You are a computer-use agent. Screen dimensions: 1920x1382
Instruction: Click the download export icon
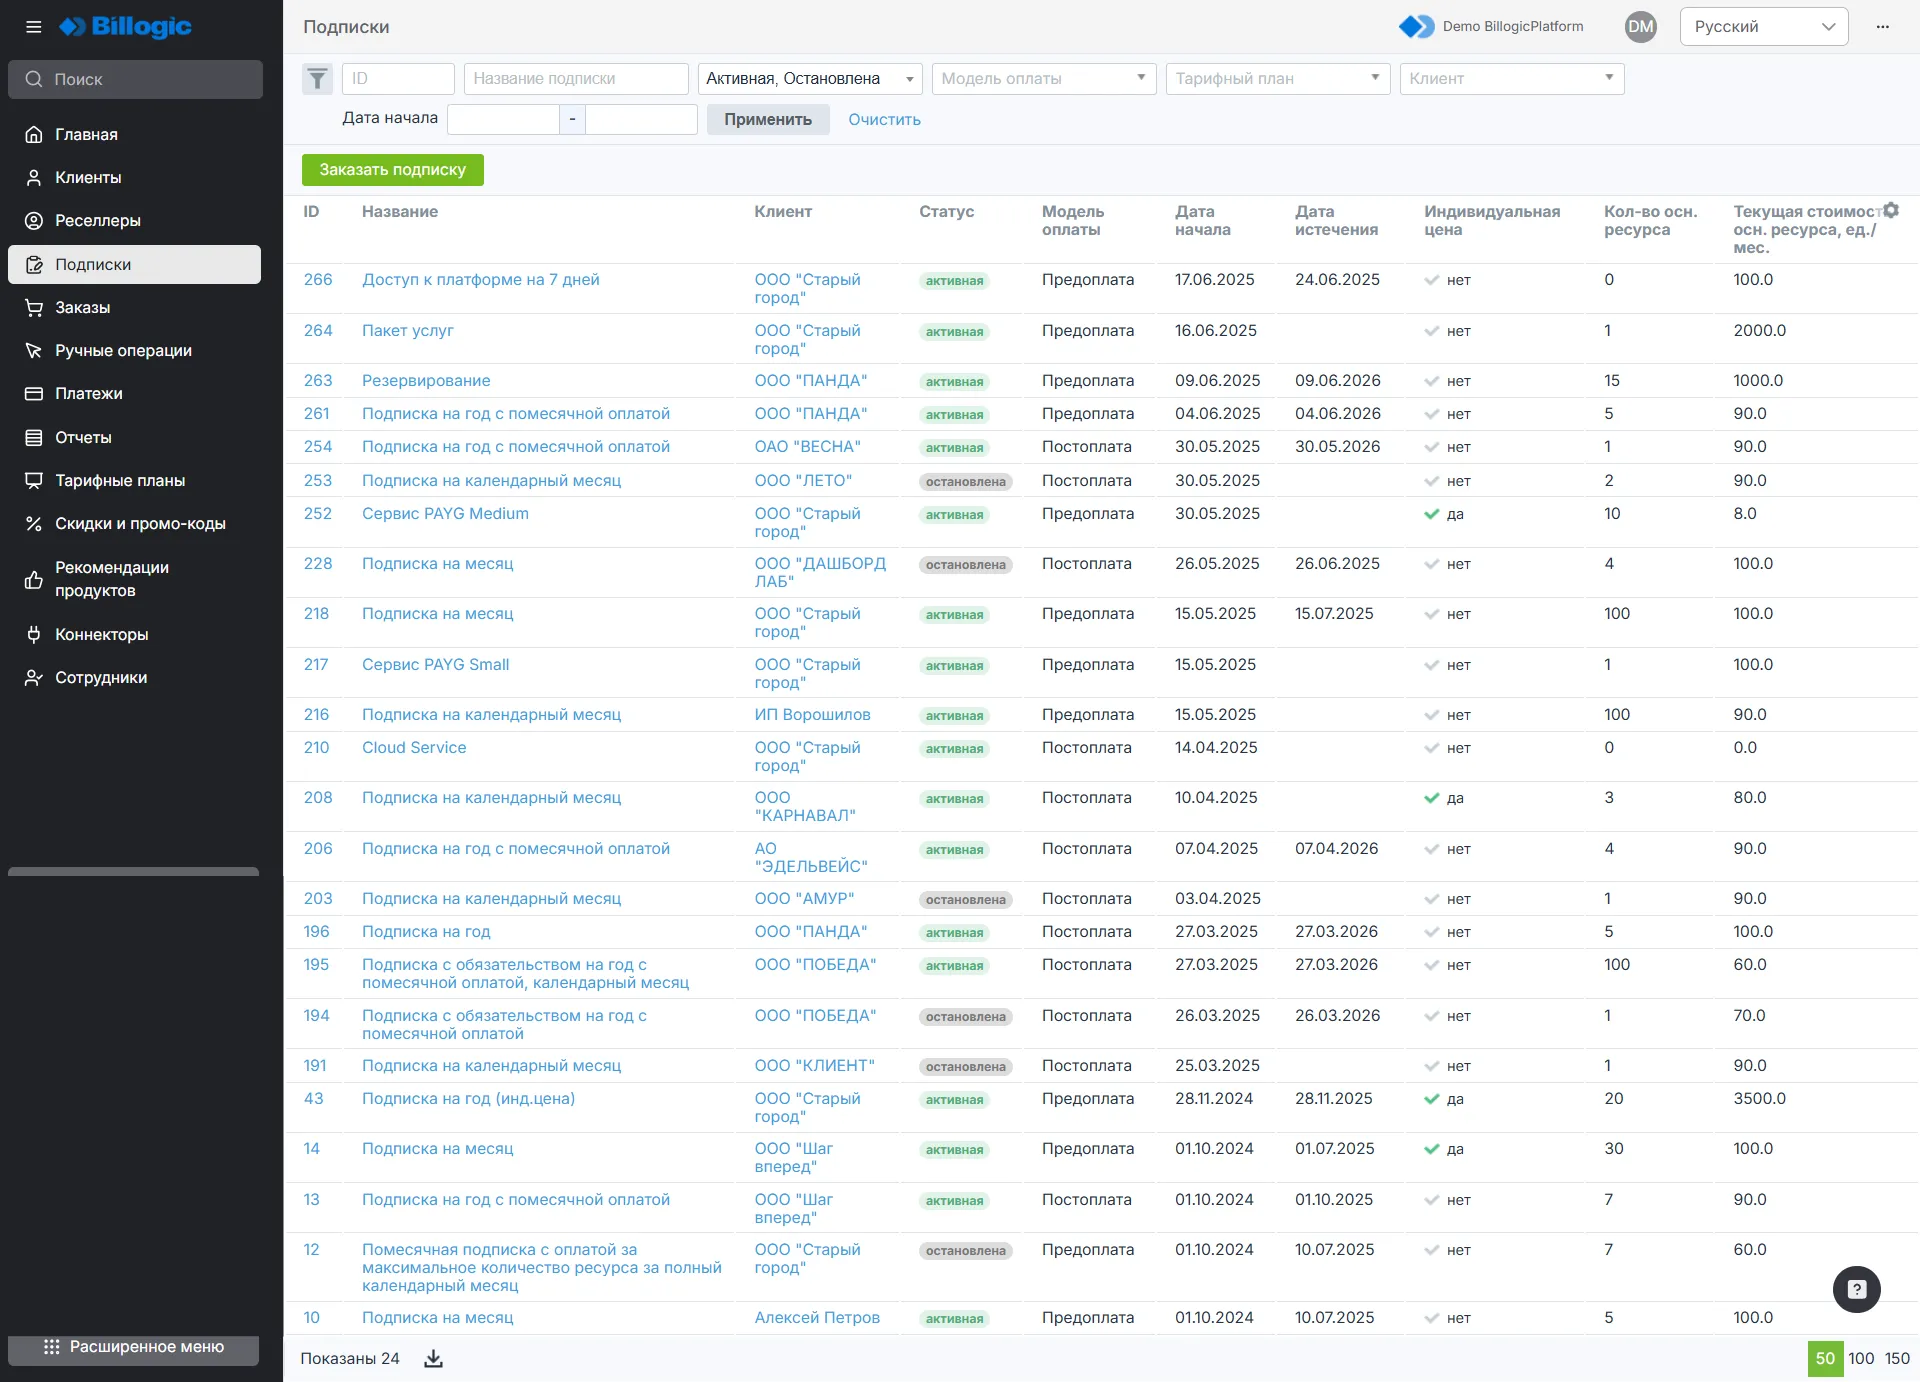pyautogui.click(x=433, y=1358)
